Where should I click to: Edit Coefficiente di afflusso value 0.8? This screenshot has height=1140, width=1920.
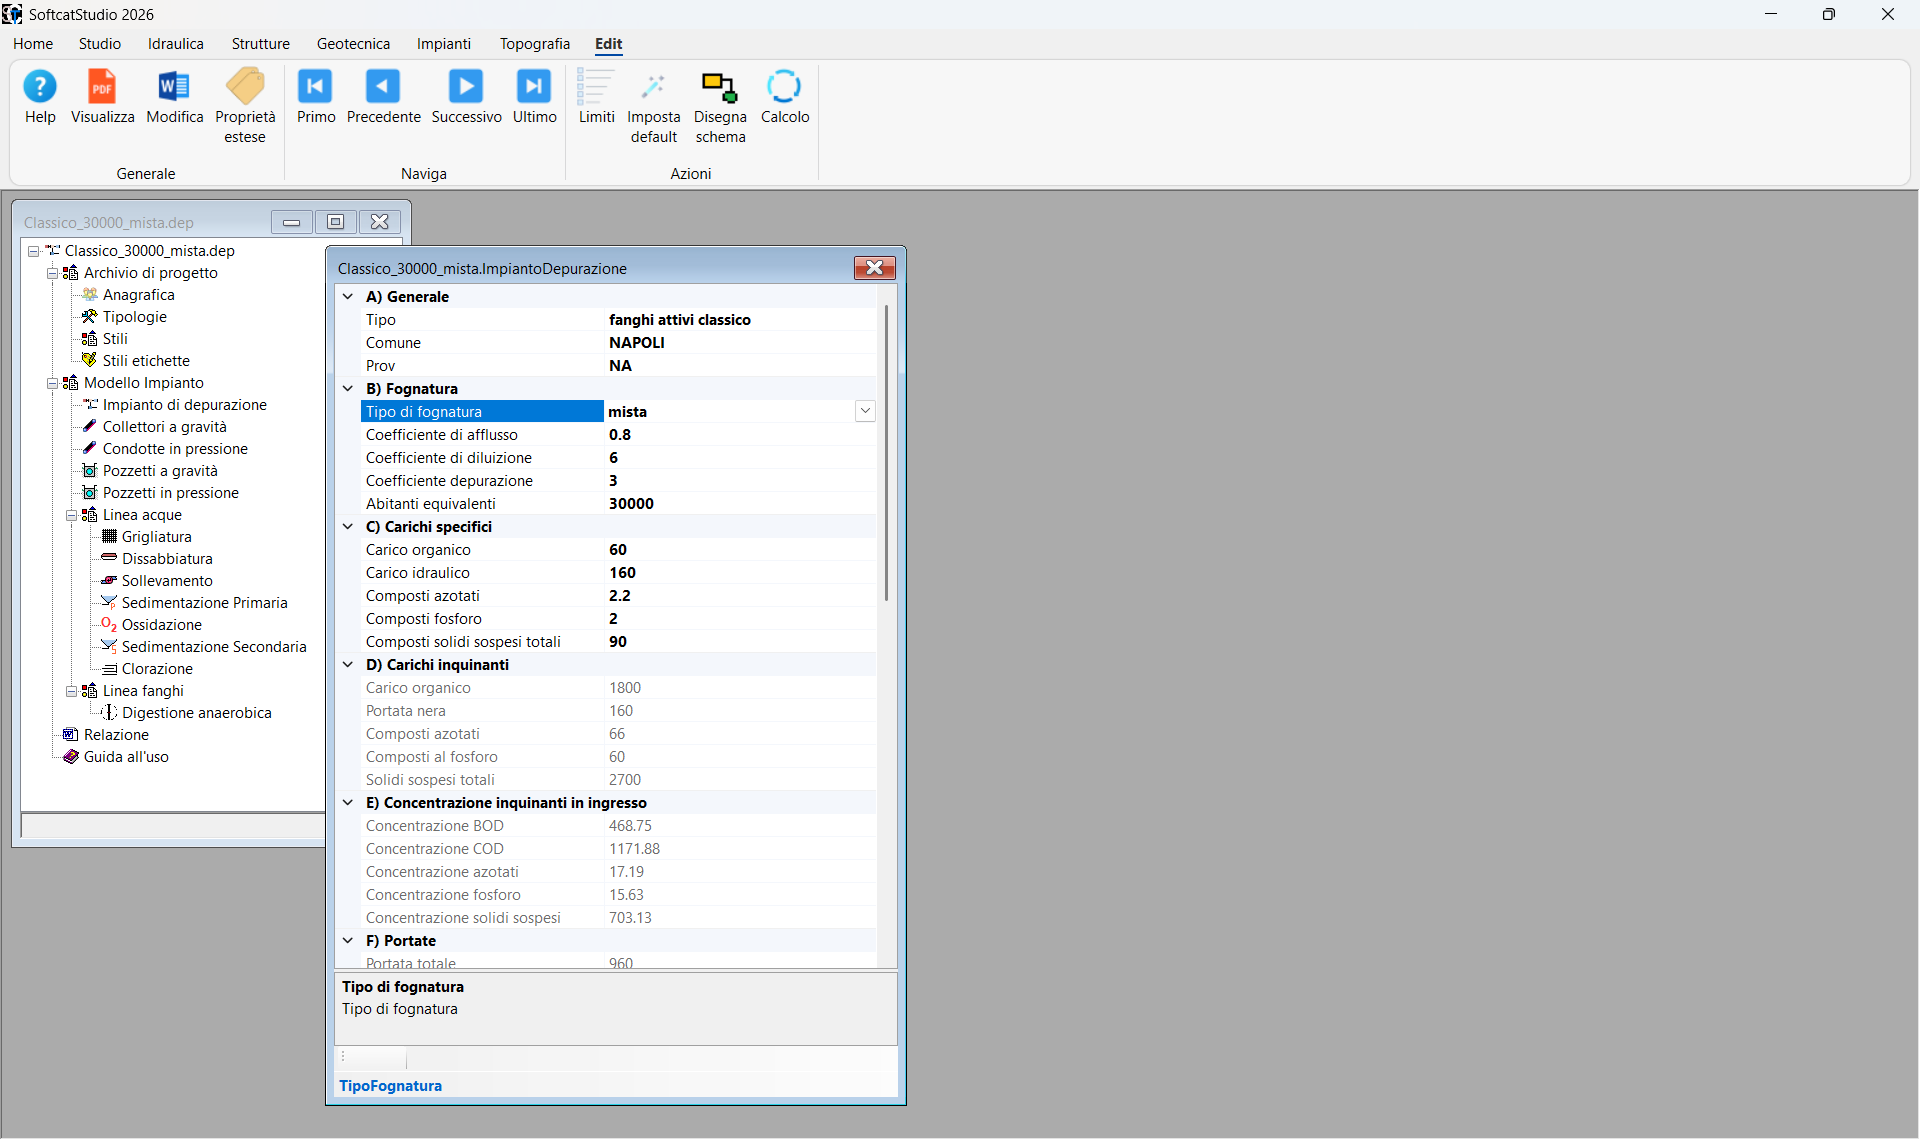pos(740,435)
